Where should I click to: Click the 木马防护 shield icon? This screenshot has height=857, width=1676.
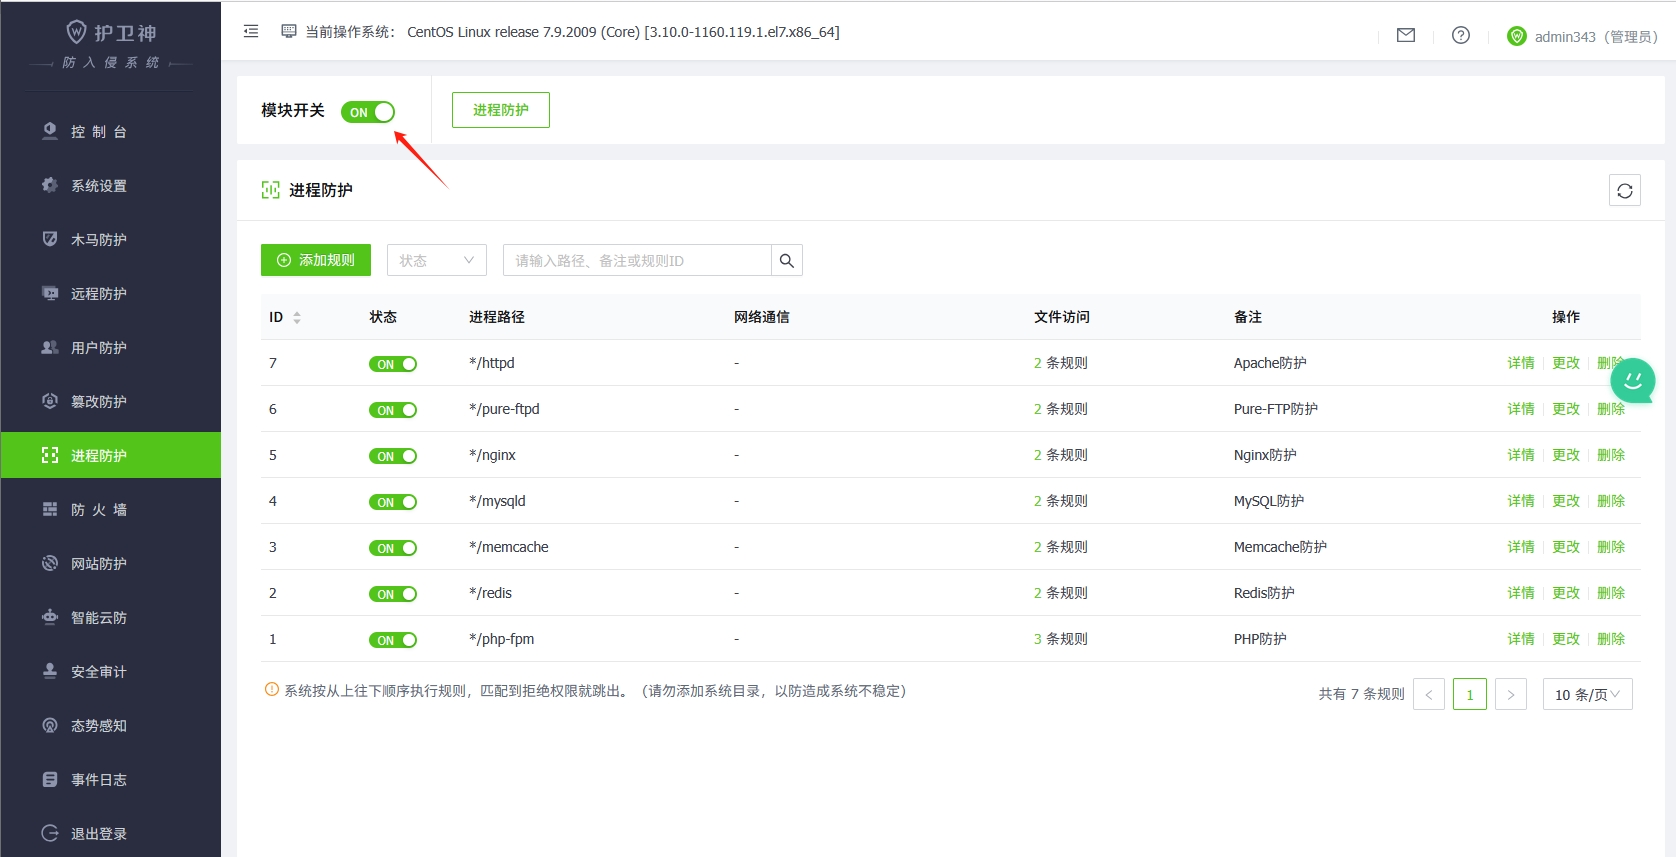coord(50,239)
